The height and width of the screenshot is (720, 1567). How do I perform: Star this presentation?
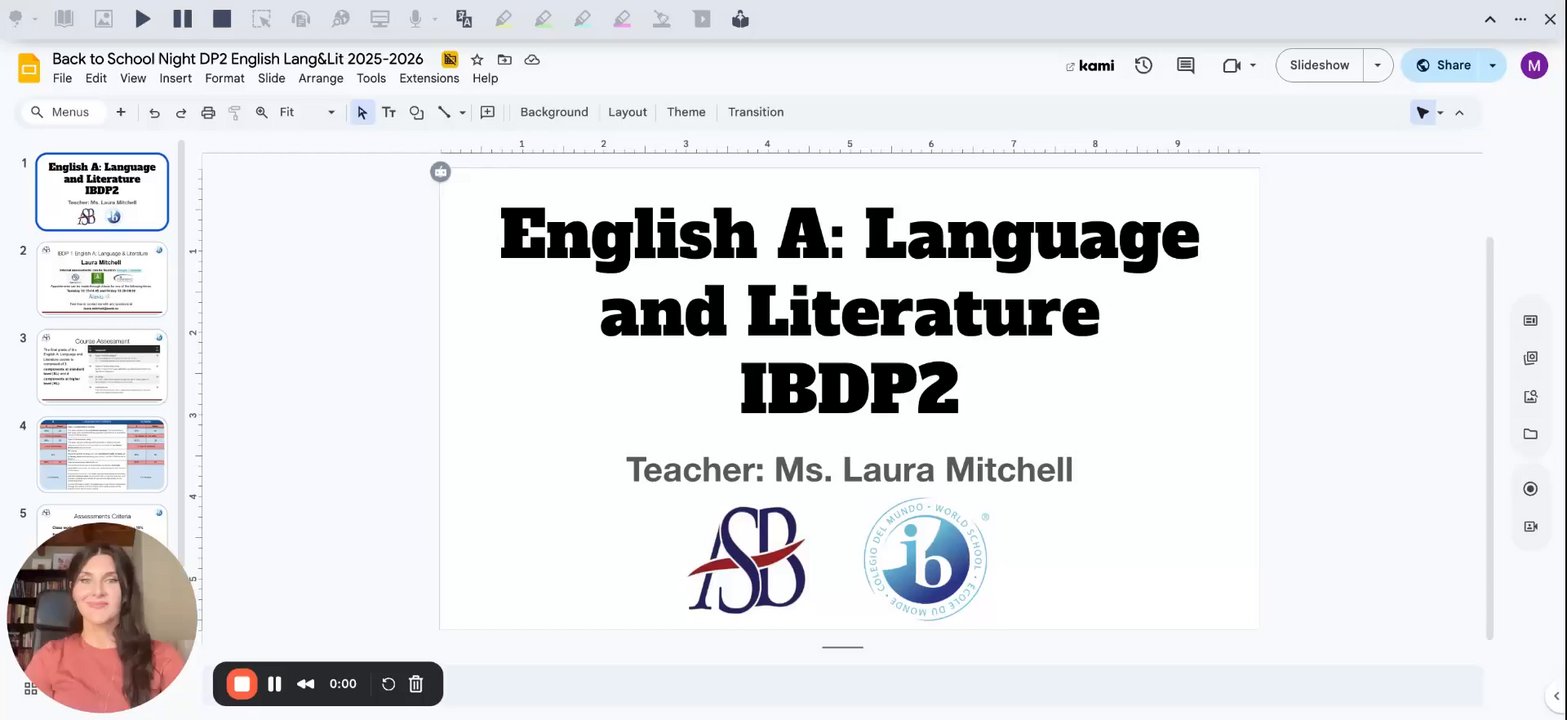[477, 60]
